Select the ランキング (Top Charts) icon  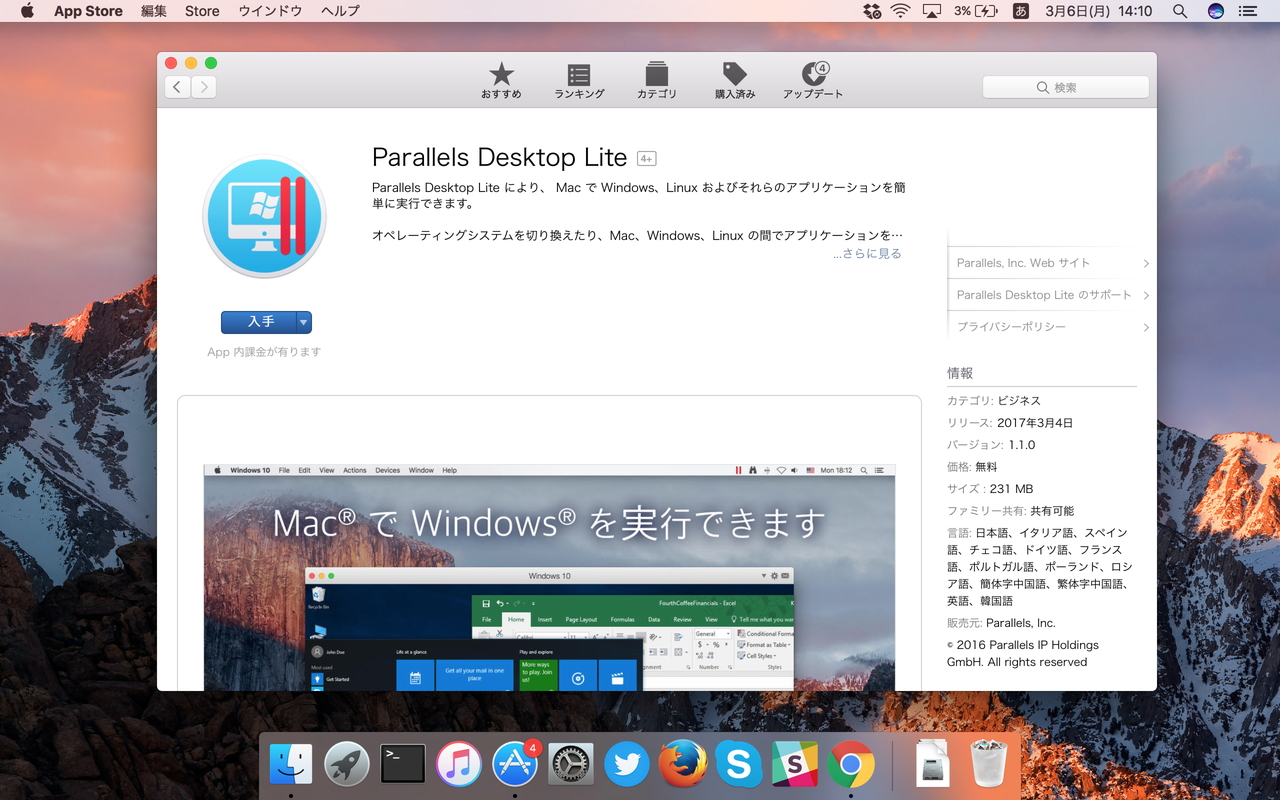click(578, 80)
